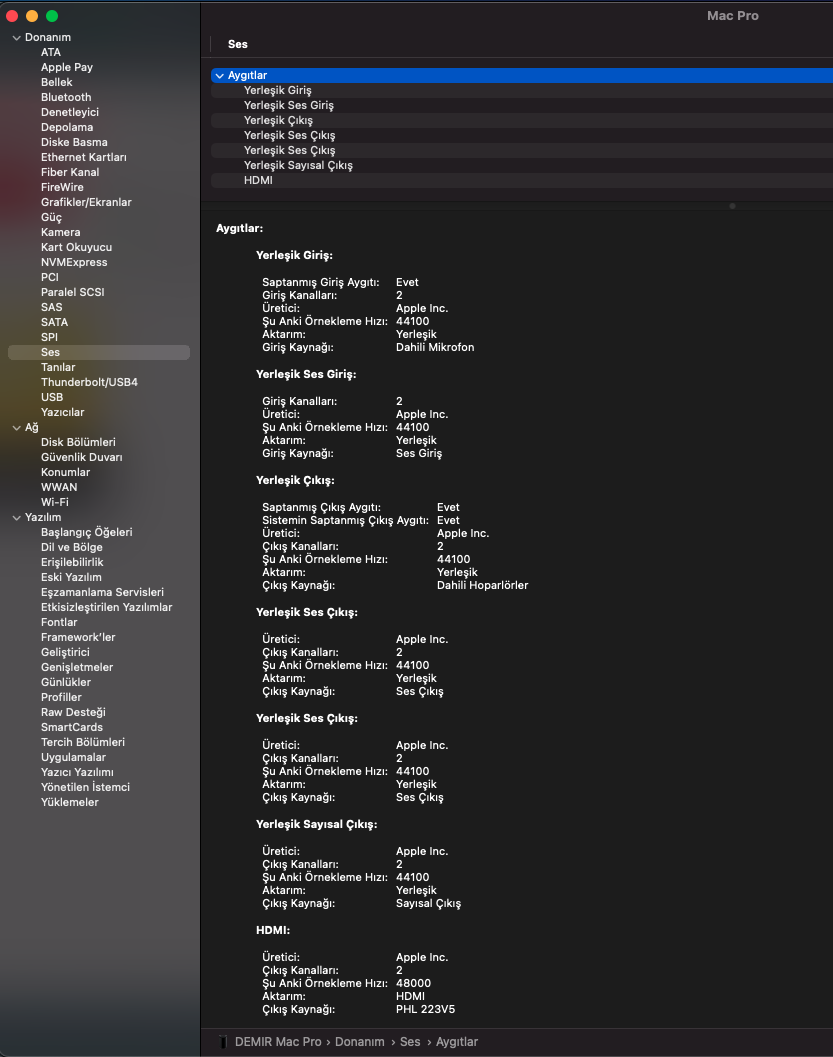Select Grafikler/Ekranlar in the sidebar
This screenshot has height=1057, width=833.
86,202
